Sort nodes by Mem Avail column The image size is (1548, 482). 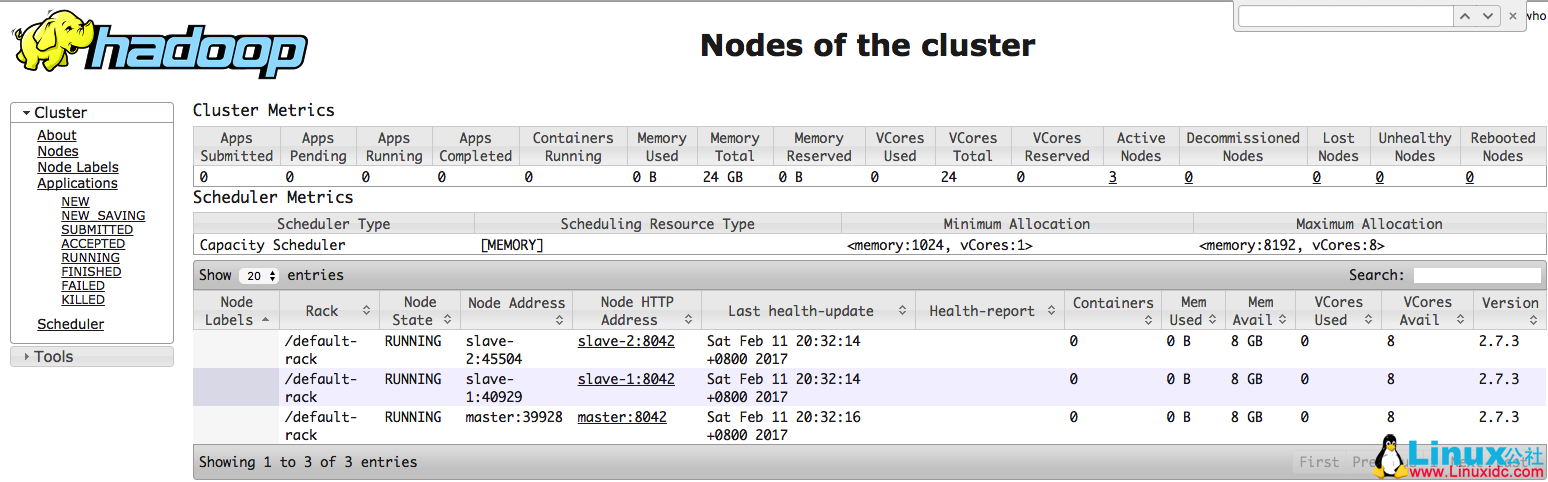click(1259, 311)
